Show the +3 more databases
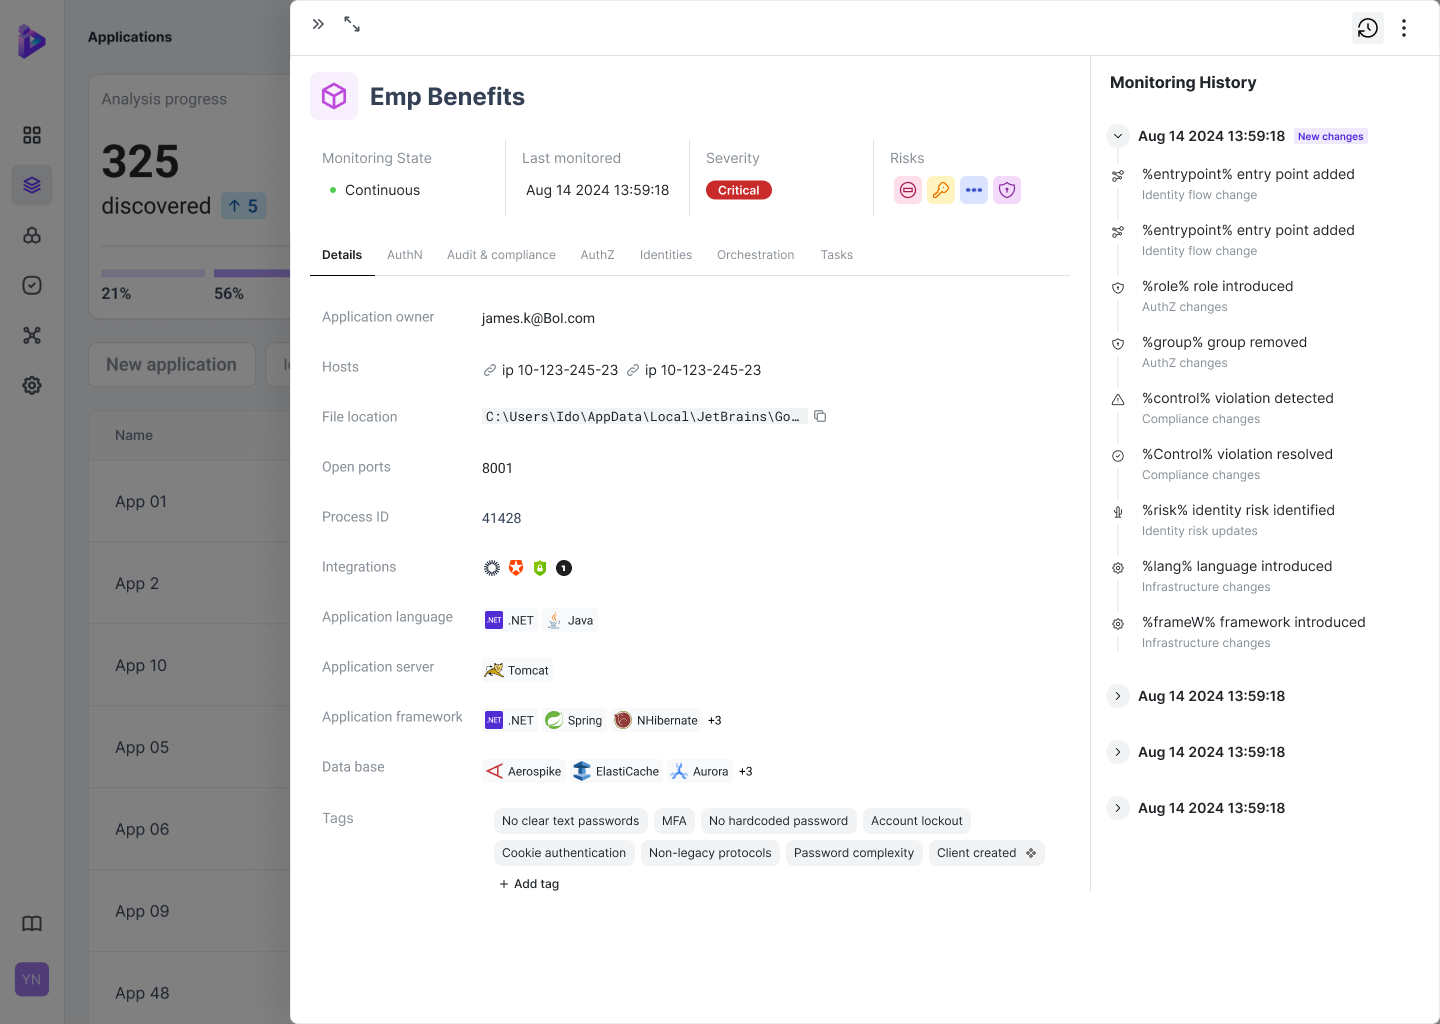 745,771
